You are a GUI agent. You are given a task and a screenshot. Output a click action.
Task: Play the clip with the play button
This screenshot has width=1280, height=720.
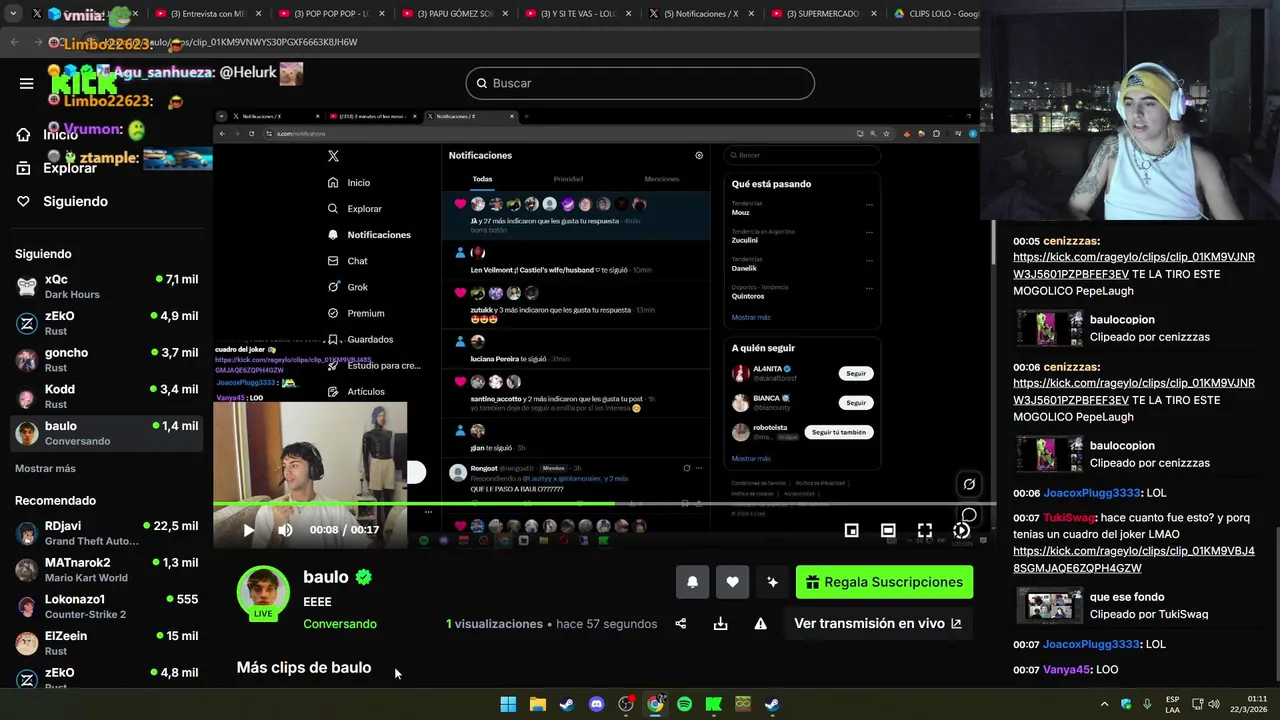click(248, 530)
